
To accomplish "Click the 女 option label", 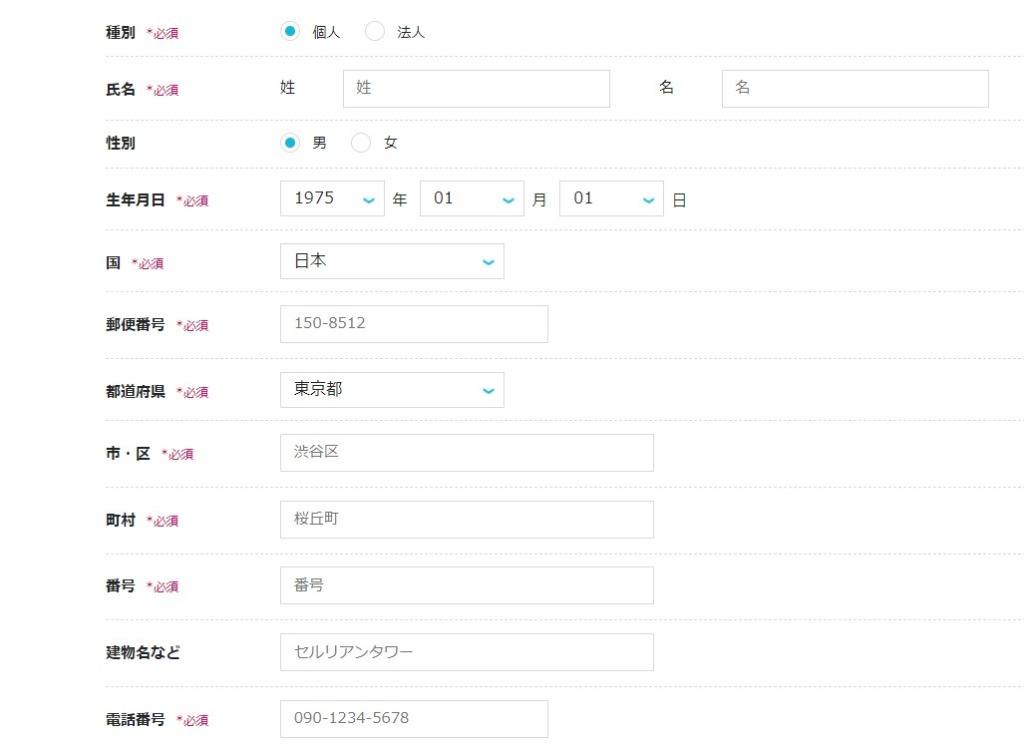I will click(391, 143).
